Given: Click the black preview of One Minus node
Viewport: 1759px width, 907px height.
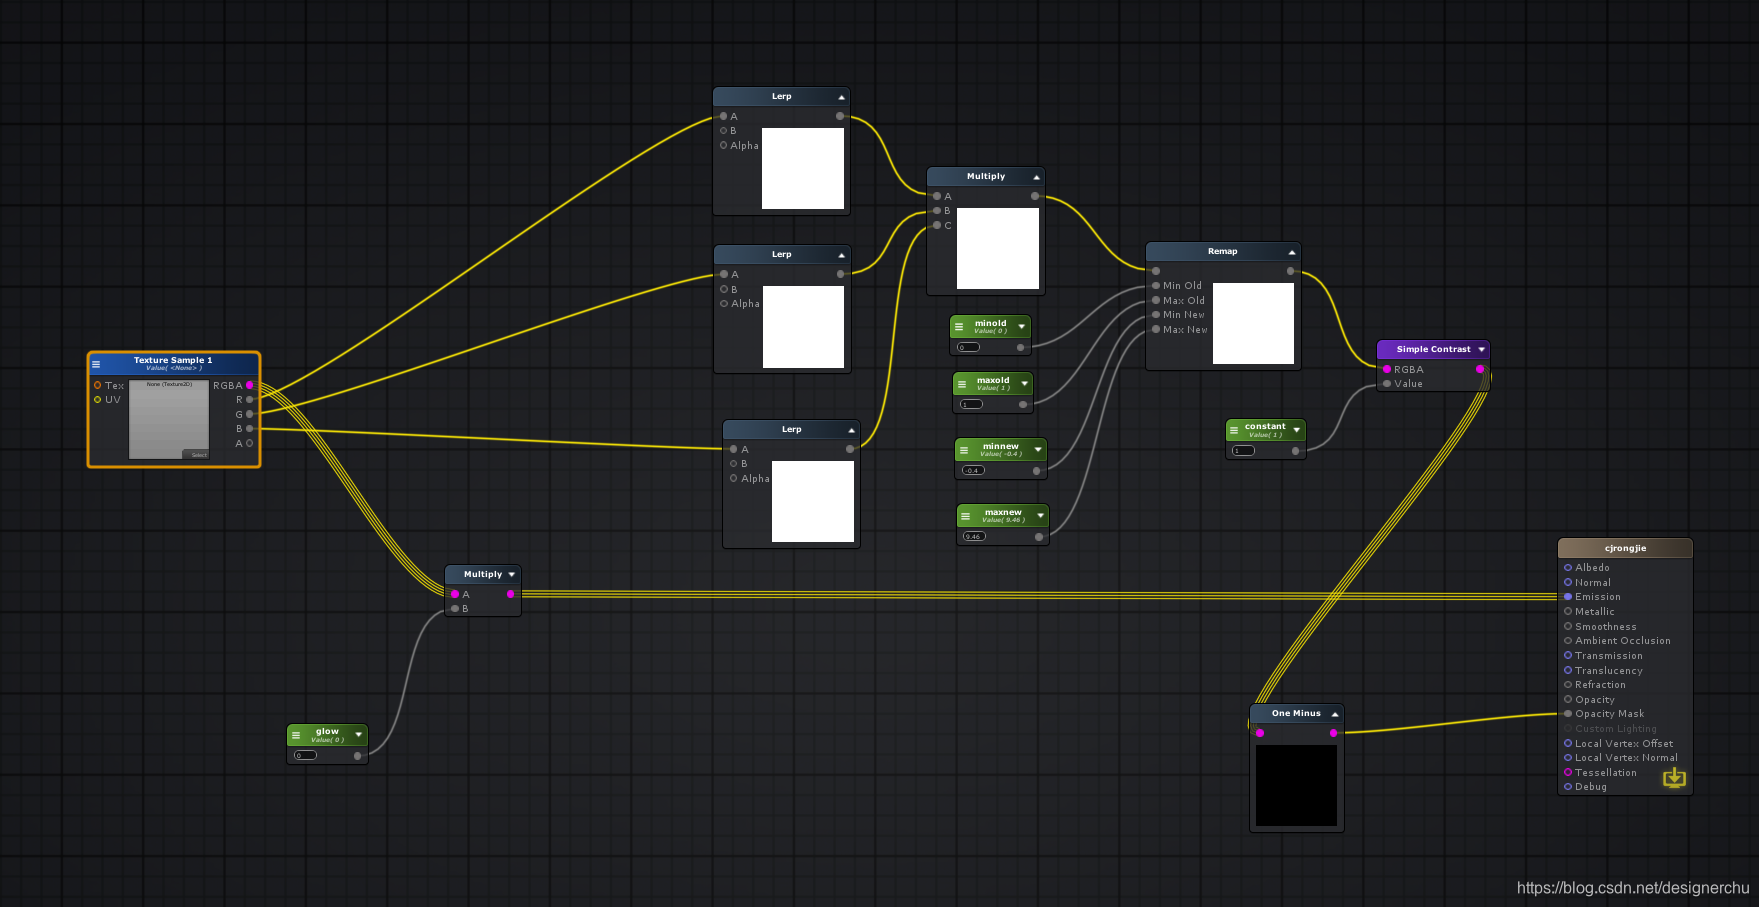Looking at the screenshot, I should [x=1296, y=785].
